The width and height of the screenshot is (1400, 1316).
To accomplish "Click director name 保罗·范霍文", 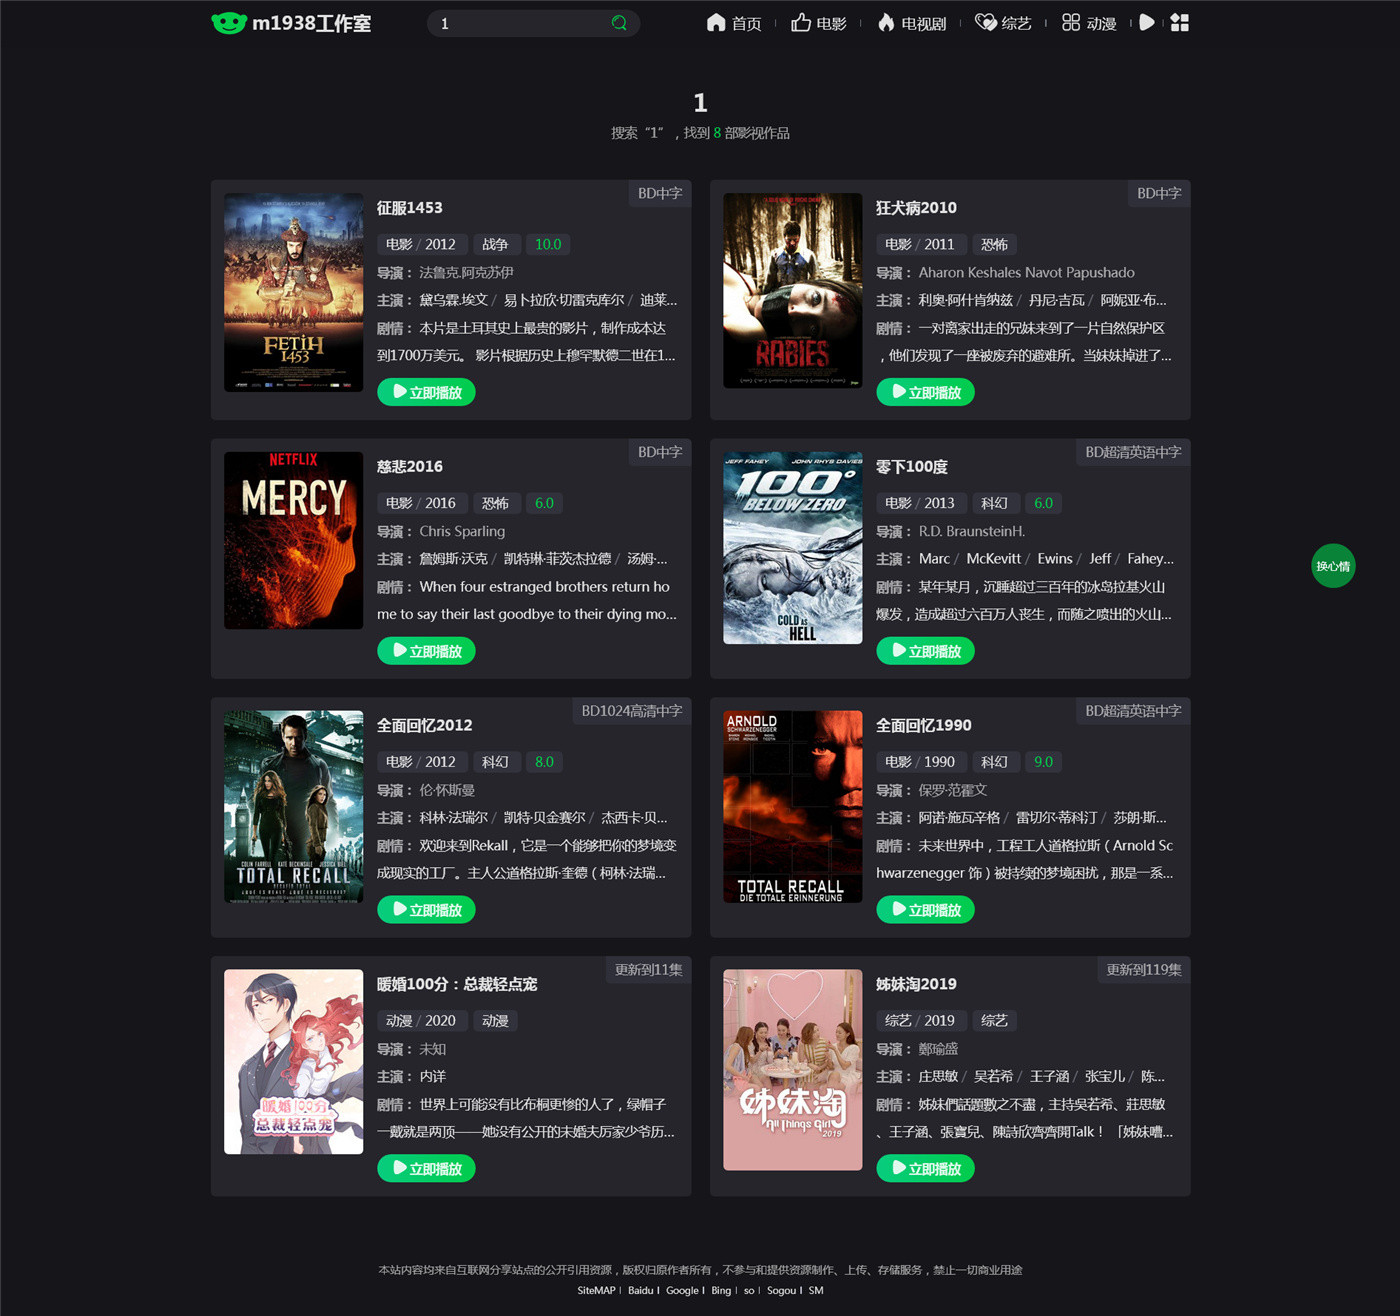I will pos(953,790).
